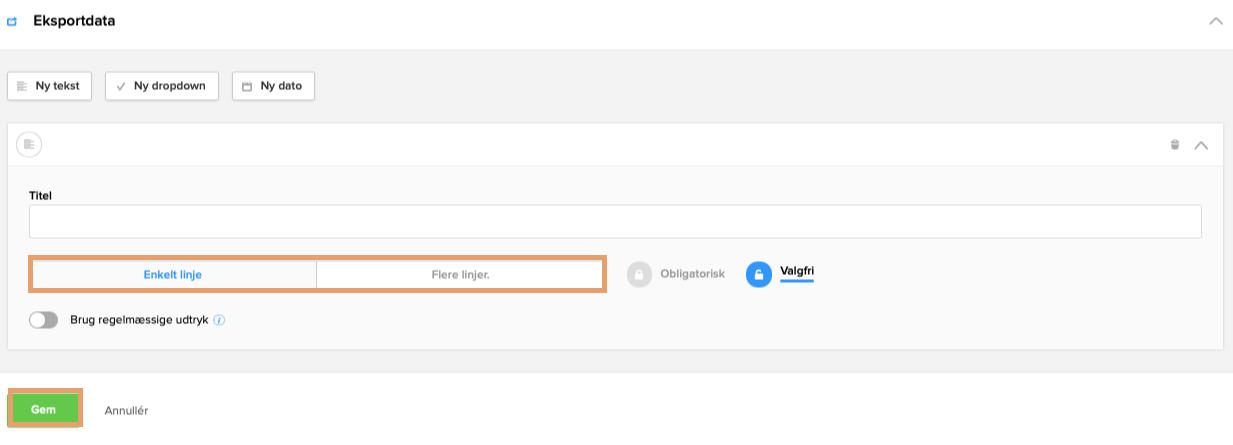This screenshot has width=1233, height=445.
Task: Select the Valgfri label option
Action: [x=797, y=271]
